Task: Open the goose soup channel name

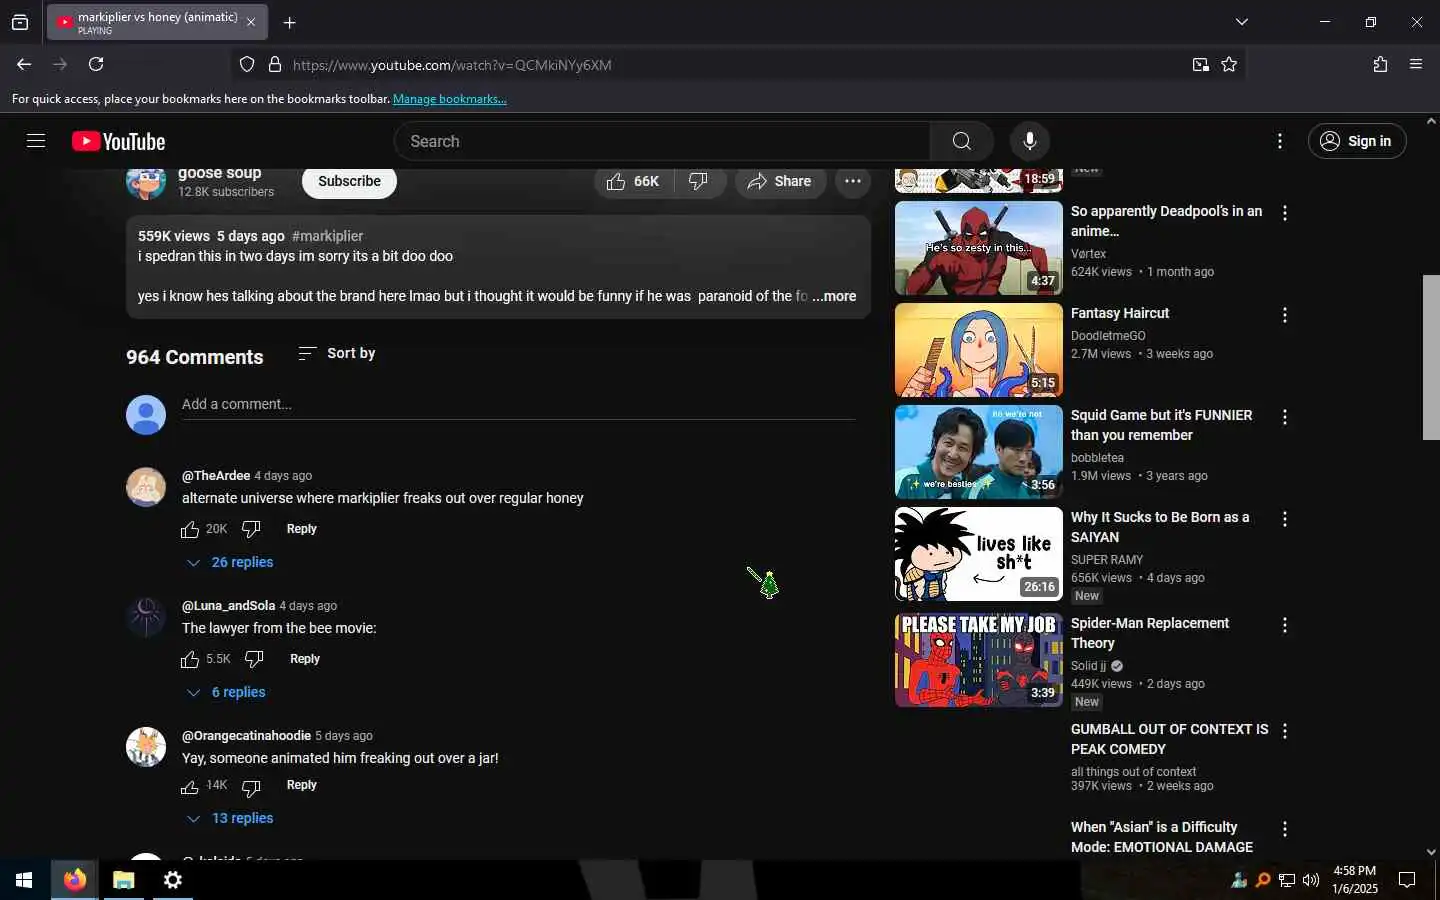Action: (x=219, y=173)
